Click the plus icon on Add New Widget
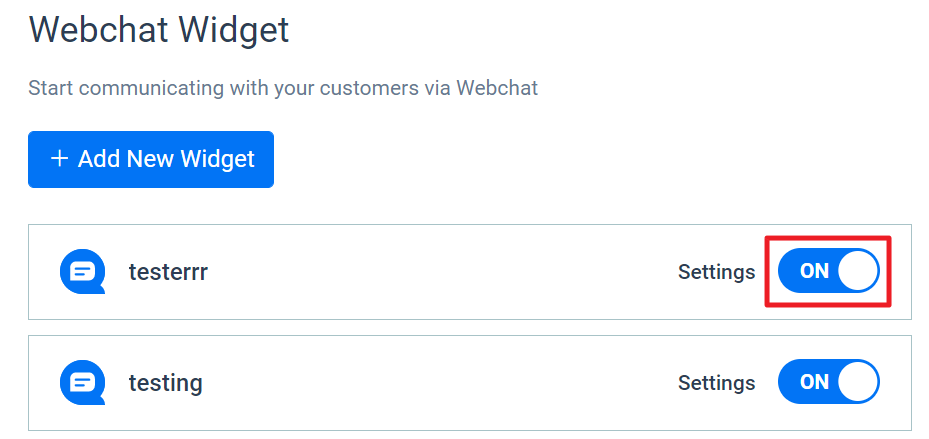This screenshot has height=439, width=929. click(59, 159)
